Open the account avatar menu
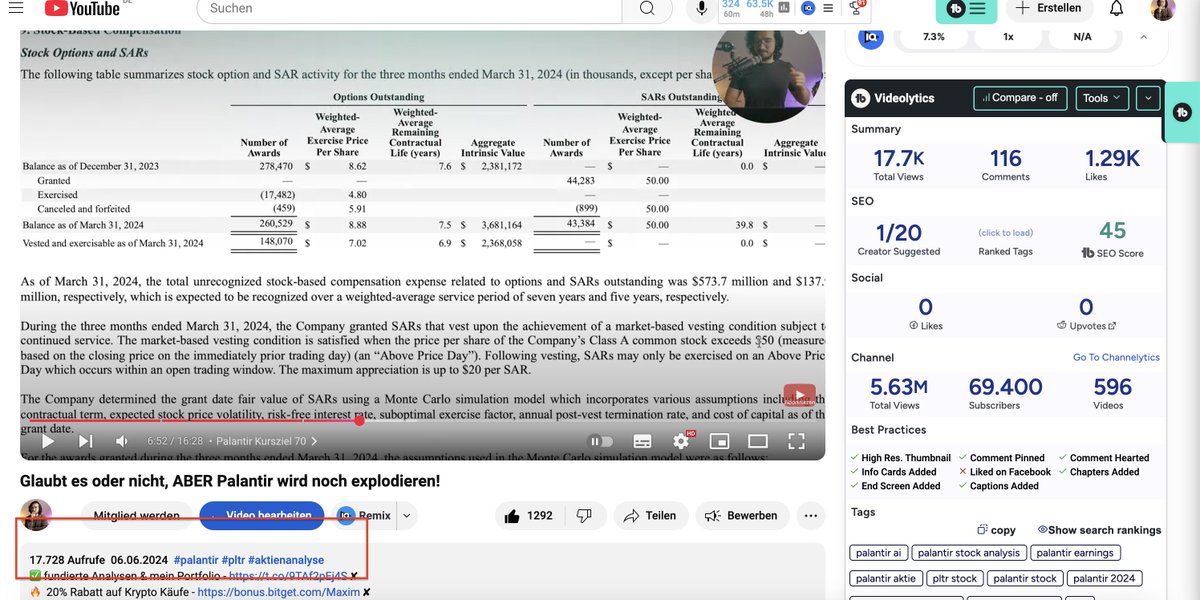Screen dimensions: 1200x600 point(1162,8)
